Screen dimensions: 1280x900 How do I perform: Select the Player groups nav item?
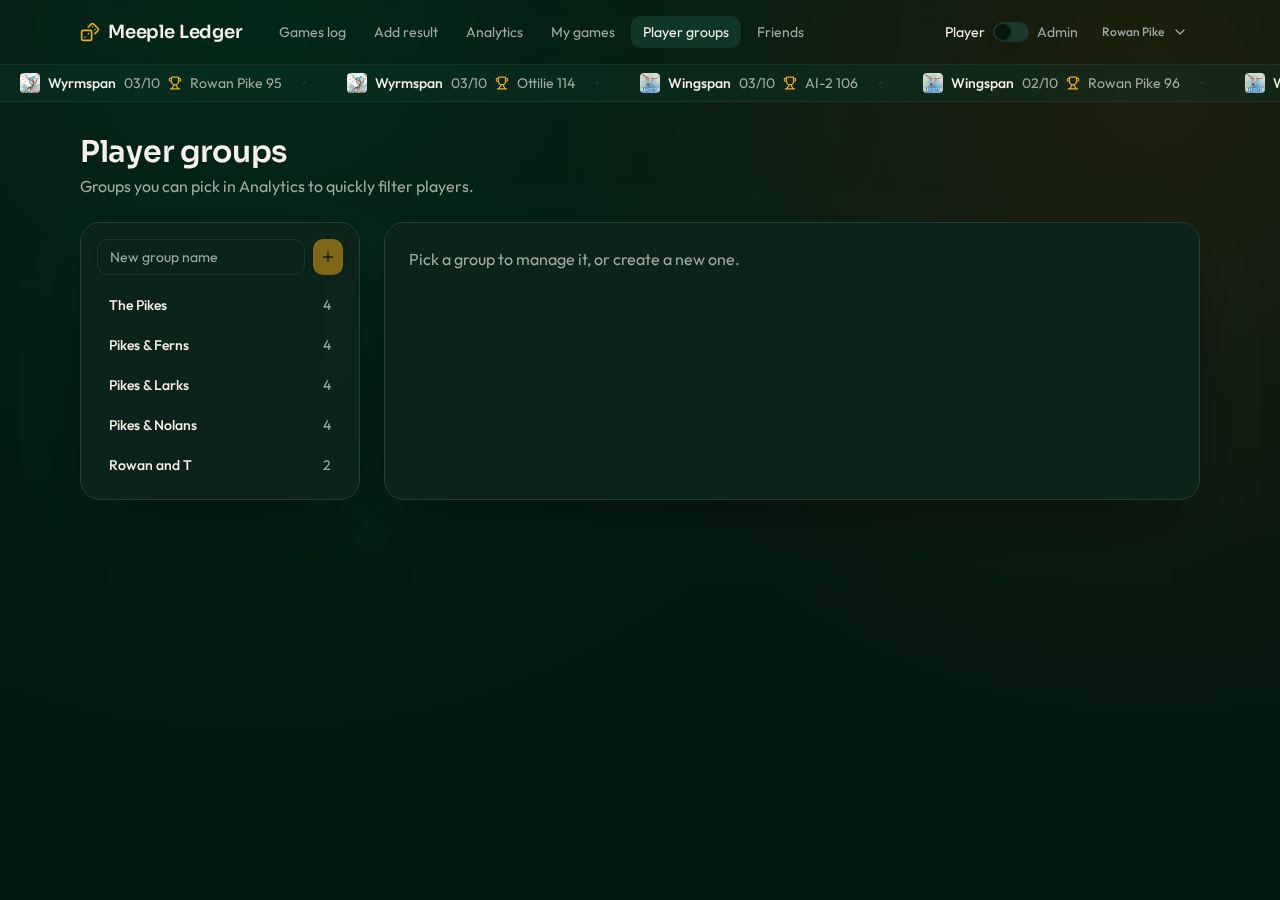tap(686, 32)
